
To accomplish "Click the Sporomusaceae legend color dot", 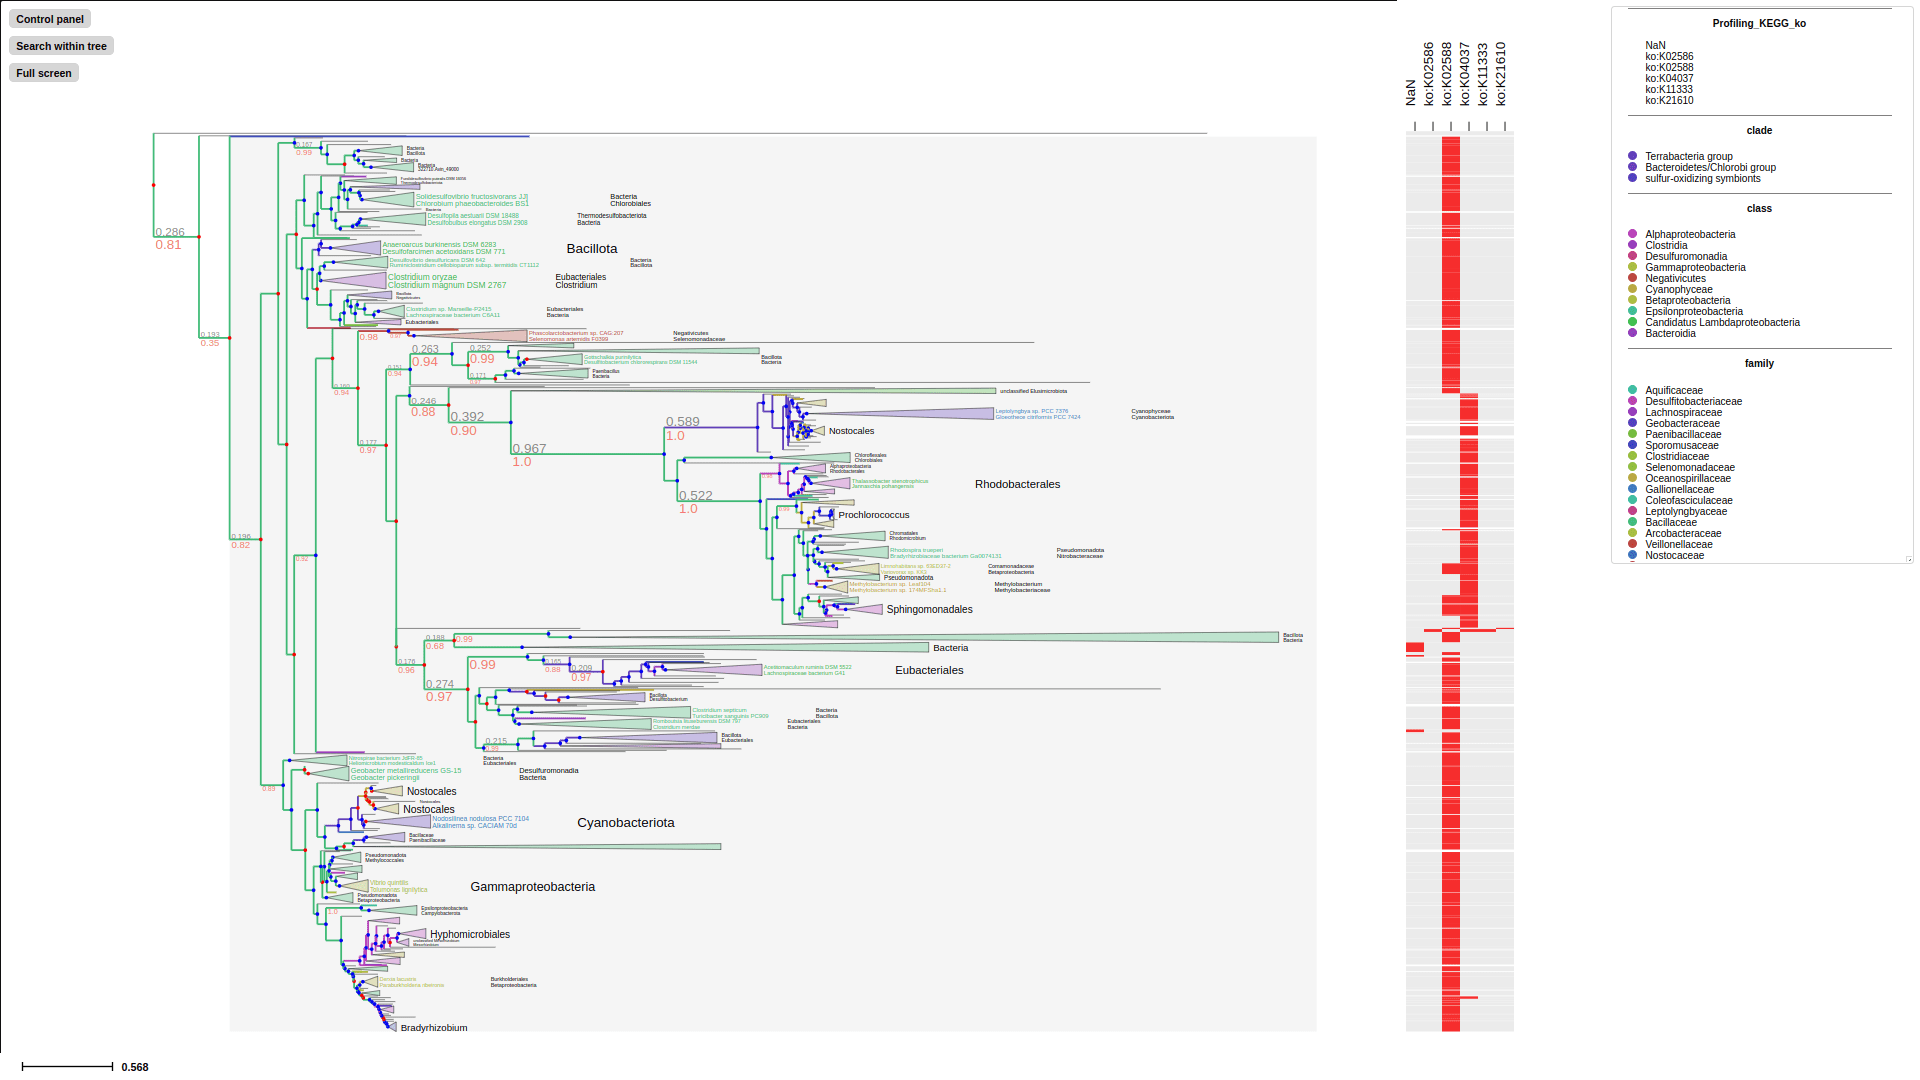I will [1633, 445].
